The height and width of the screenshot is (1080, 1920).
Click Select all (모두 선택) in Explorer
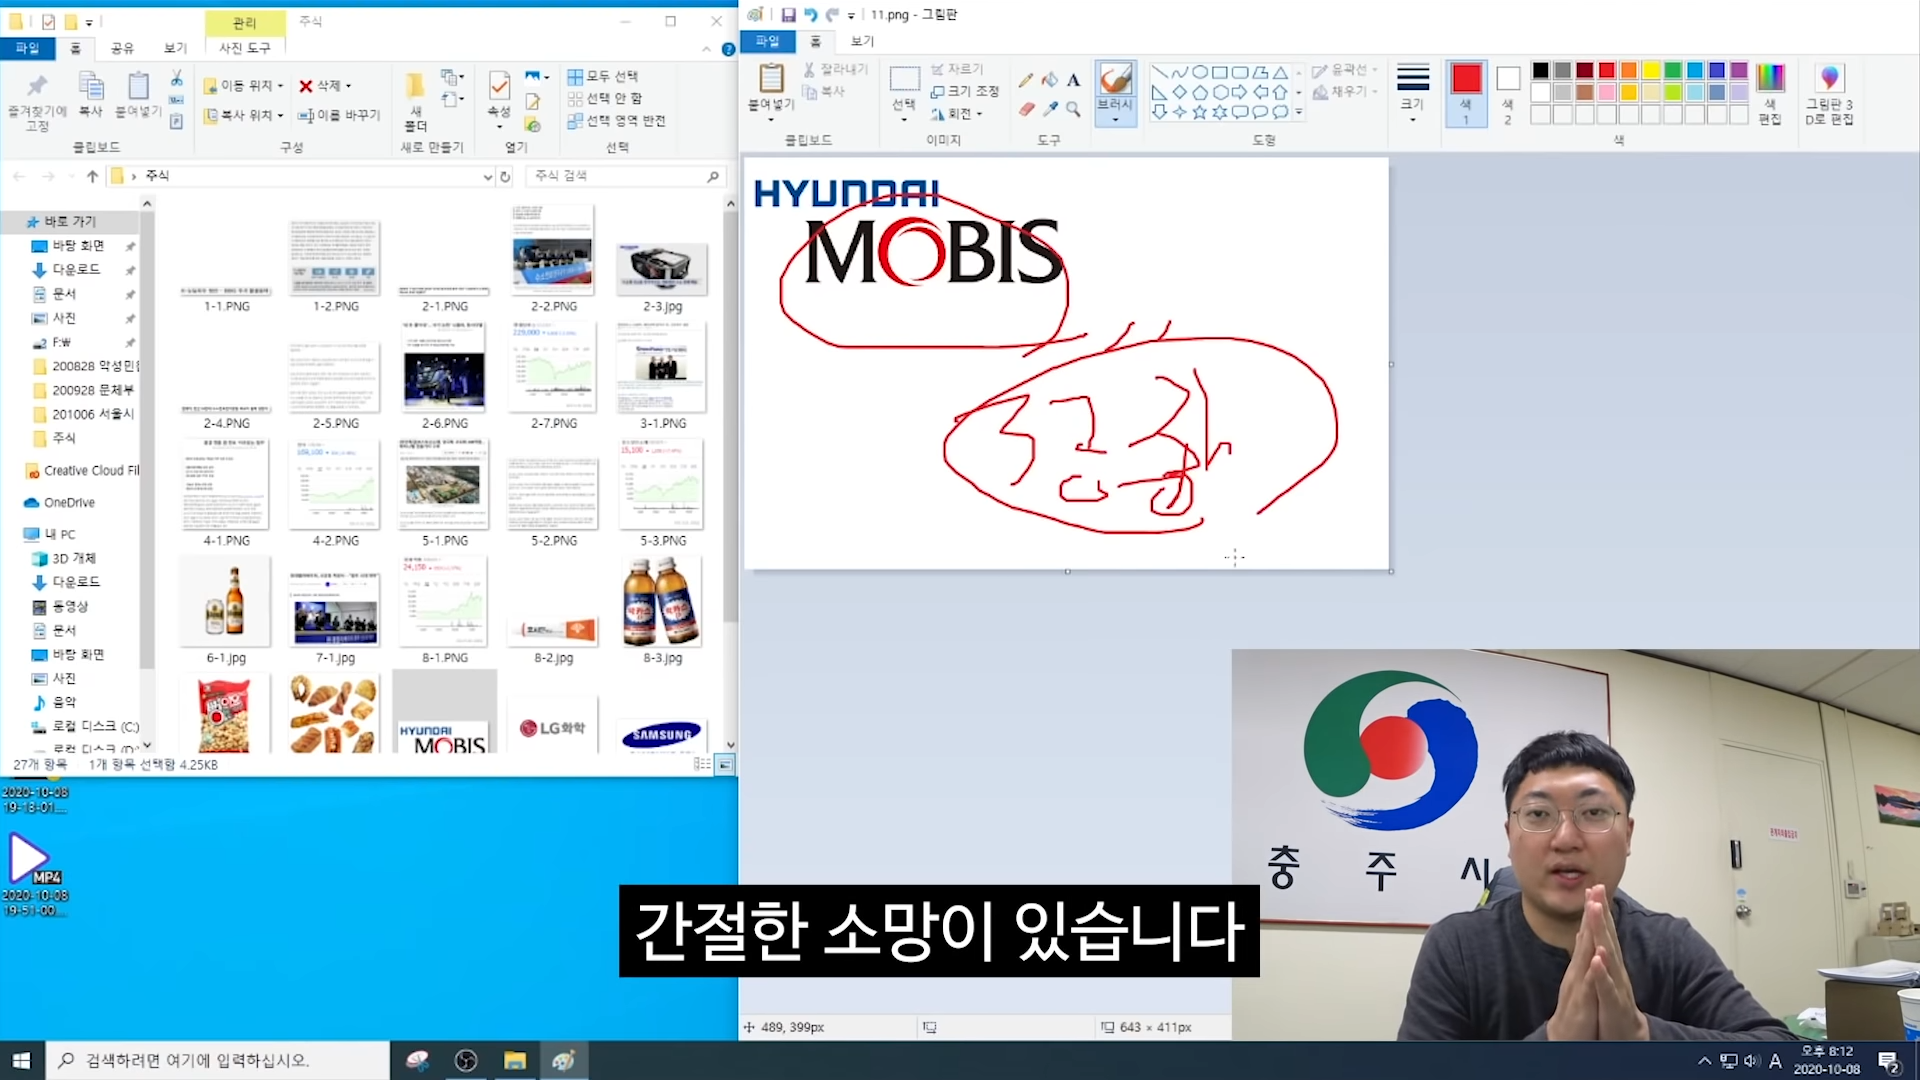[x=603, y=77]
